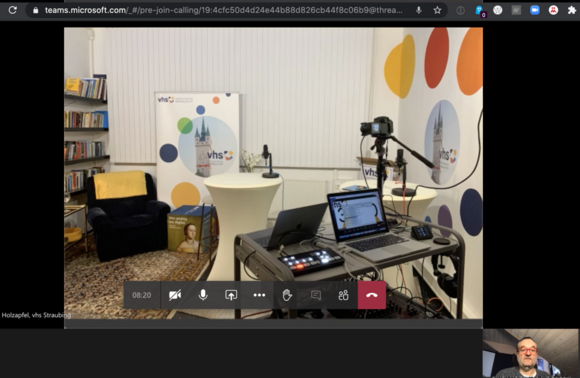
Task: Raise your hand in the meeting
Action: [x=287, y=295]
